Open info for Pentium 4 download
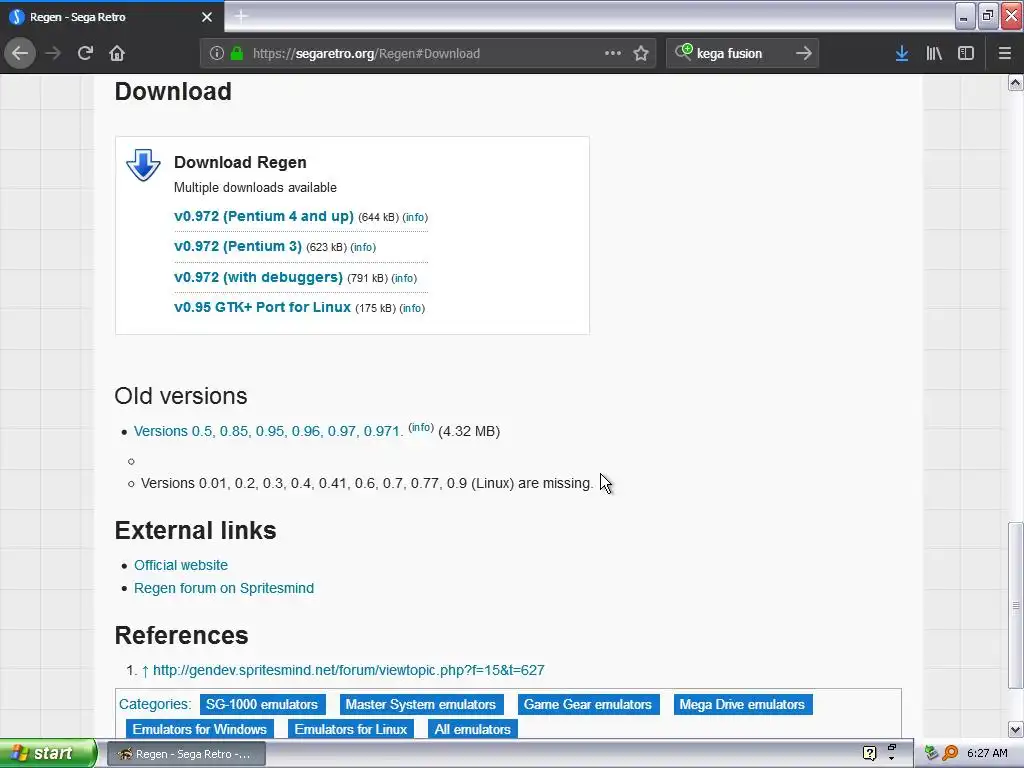 click(415, 217)
